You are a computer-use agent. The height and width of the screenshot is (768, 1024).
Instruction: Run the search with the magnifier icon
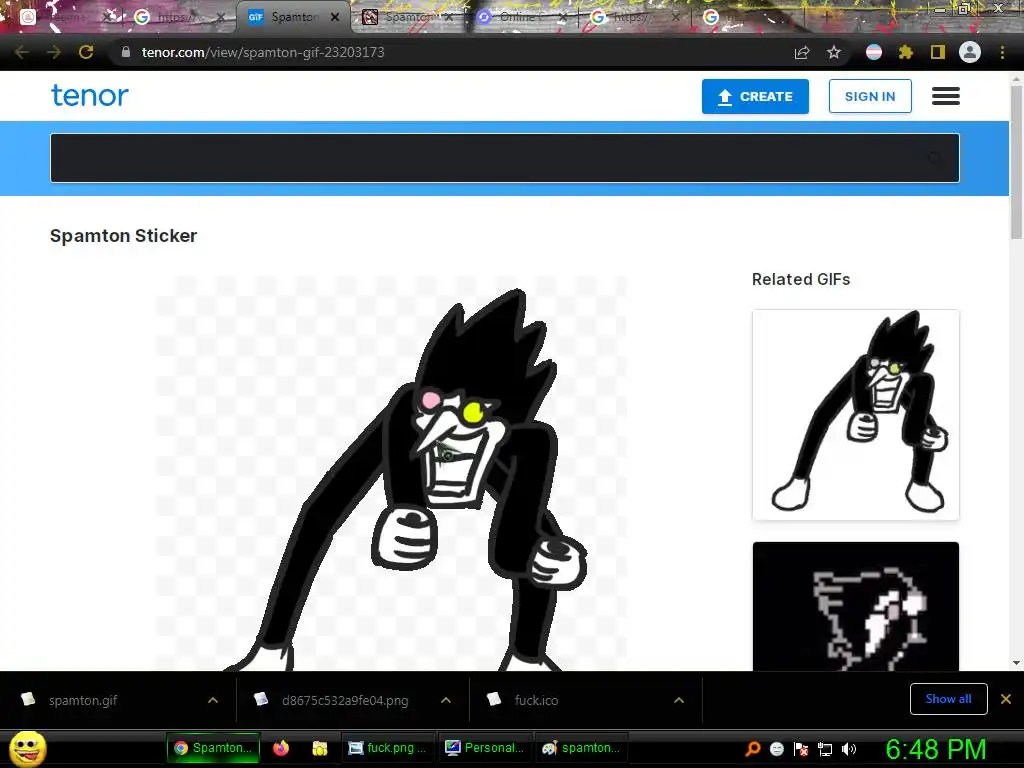point(935,158)
